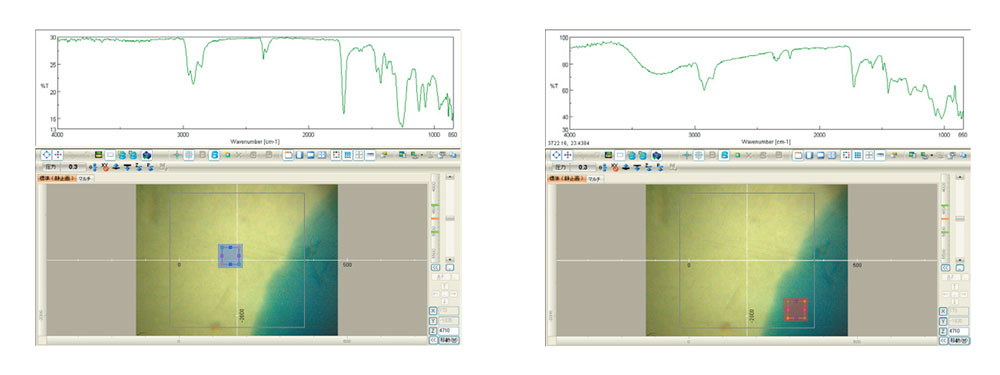Click the globe mapping icon in left toolbar
1000x375 pixels.
coord(147,155)
